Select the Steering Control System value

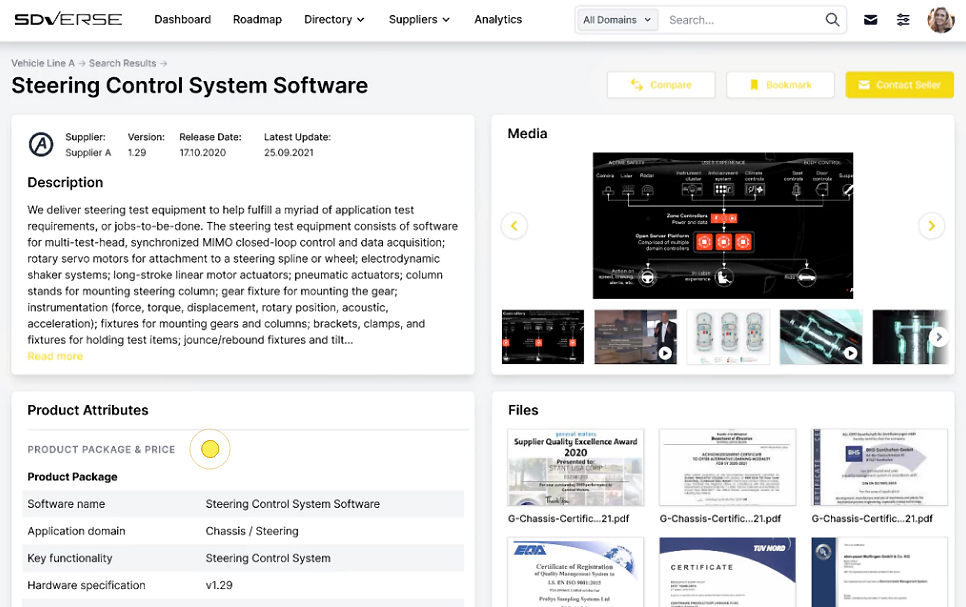[268, 558]
